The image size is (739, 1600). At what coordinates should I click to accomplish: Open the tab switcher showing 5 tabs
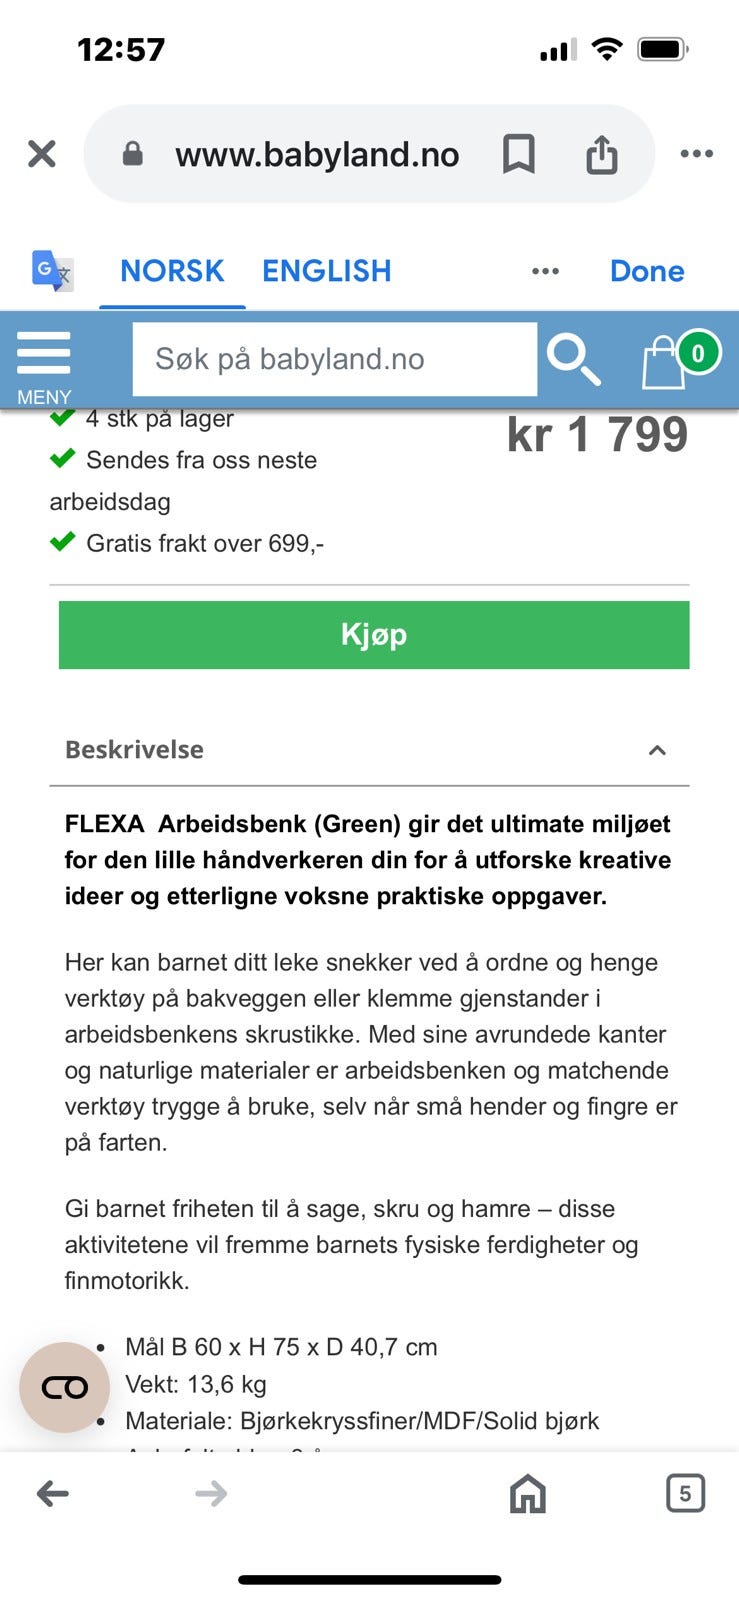pyautogui.click(x=685, y=1494)
